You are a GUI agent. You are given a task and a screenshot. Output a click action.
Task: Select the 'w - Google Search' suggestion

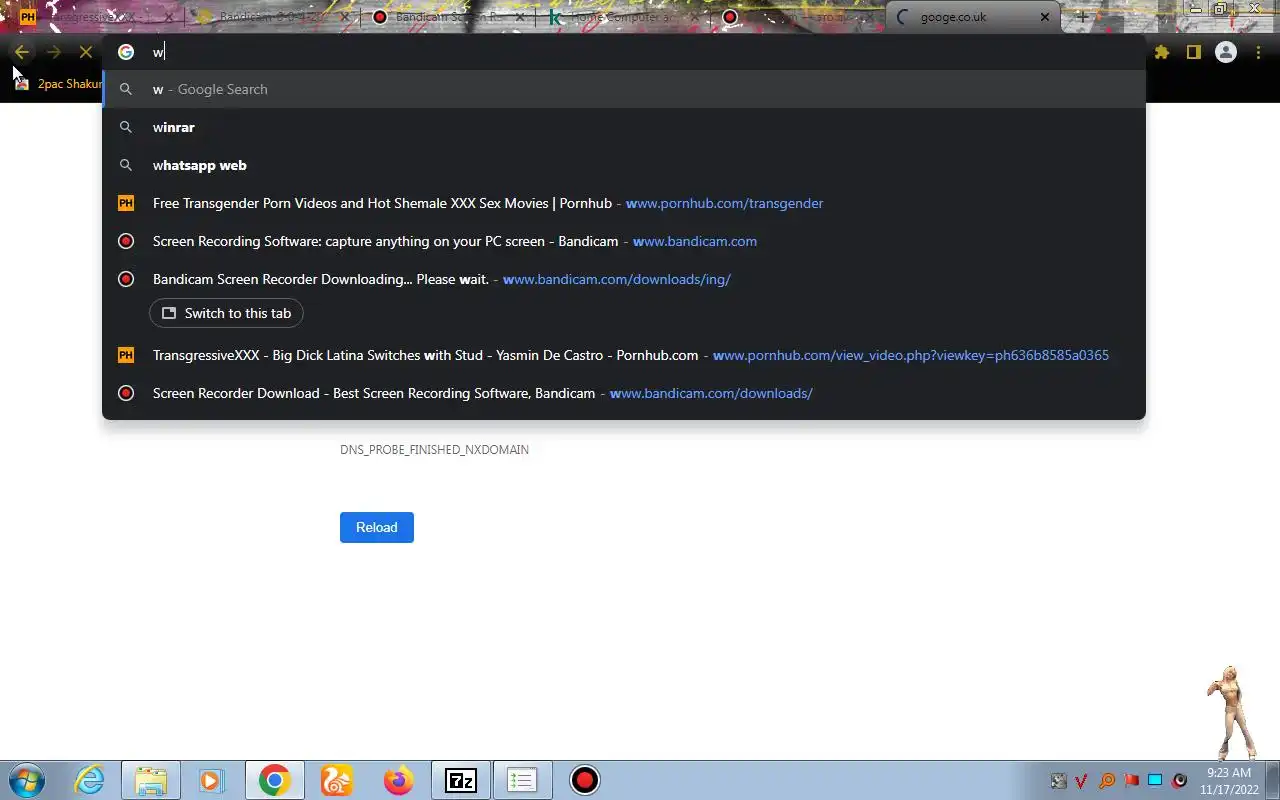[x=624, y=89]
